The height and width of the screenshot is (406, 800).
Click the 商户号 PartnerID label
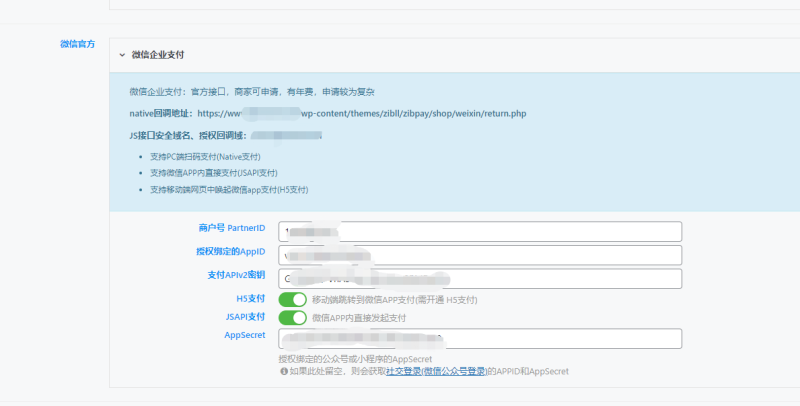pos(232,228)
